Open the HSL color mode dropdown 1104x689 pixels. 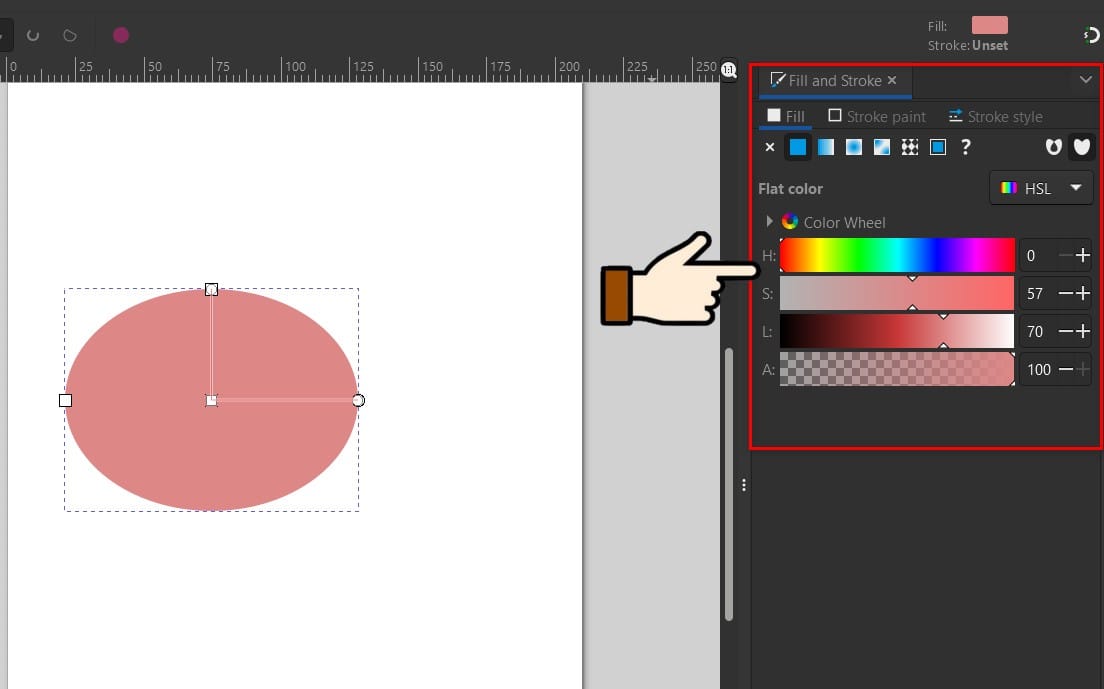(1041, 188)
